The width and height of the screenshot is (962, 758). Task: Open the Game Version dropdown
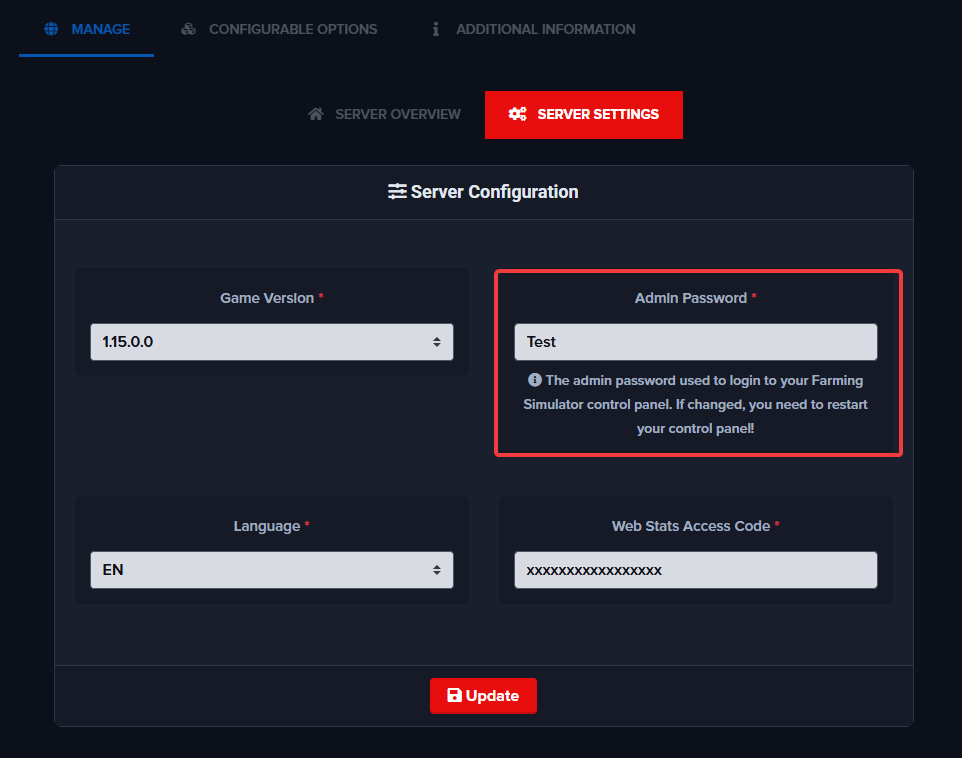(x=271, y=342)
